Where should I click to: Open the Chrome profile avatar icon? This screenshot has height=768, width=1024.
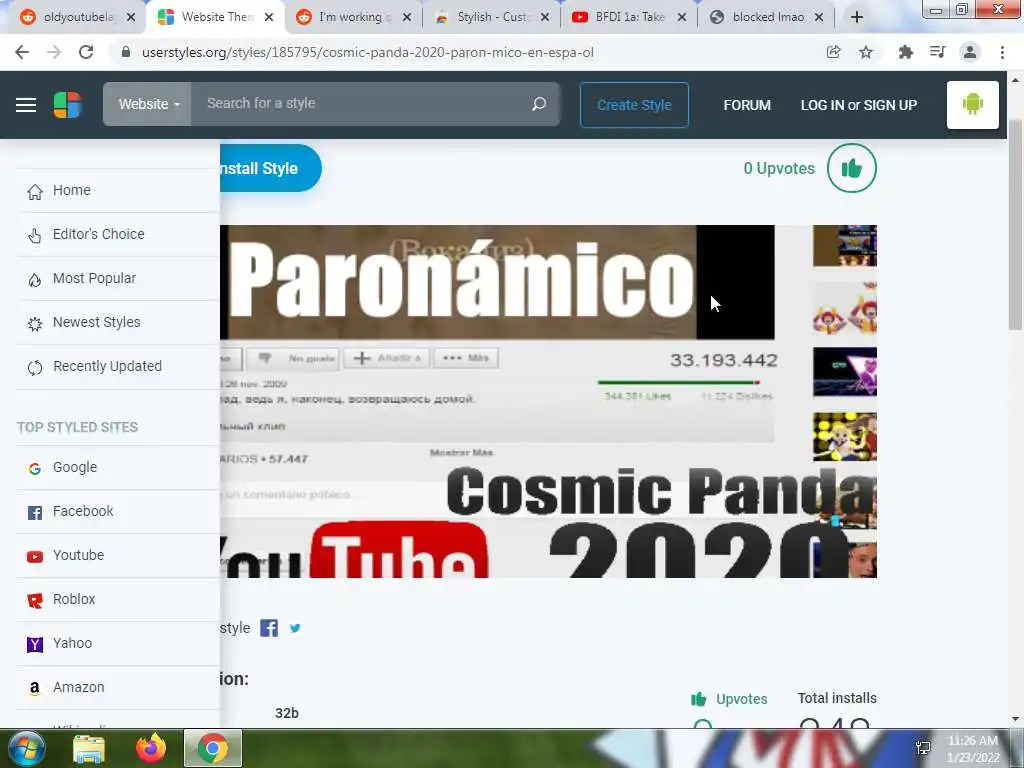[x=970, y=52]
